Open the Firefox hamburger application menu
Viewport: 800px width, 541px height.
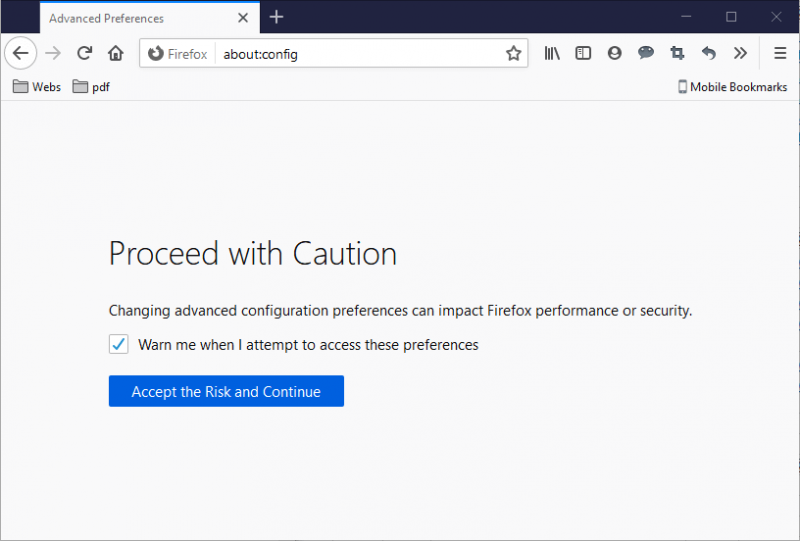point(780,53)
